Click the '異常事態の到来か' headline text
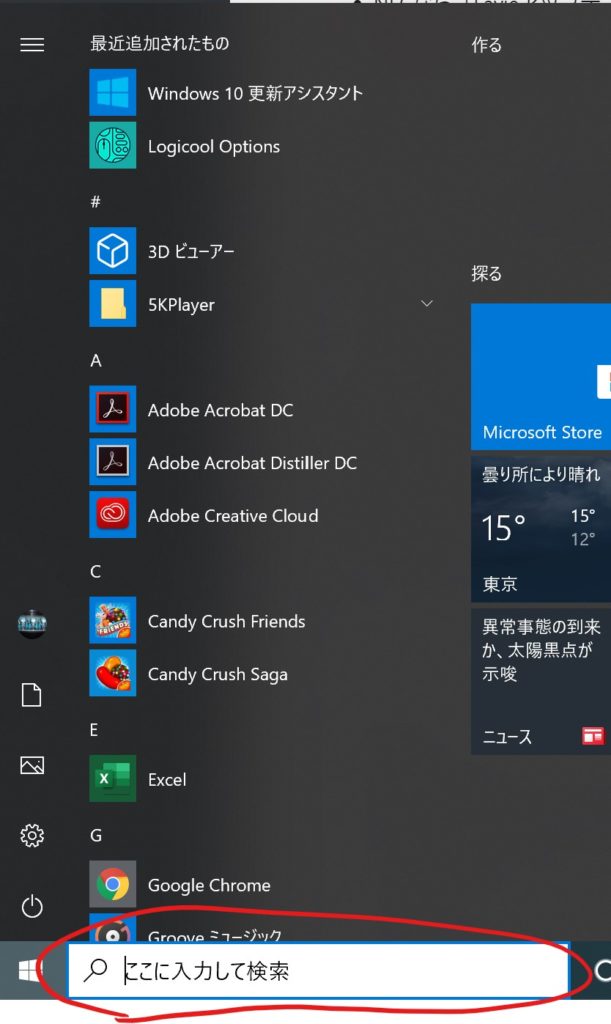The width and height of the screenshot is (611, 1024). pos(541,650)
